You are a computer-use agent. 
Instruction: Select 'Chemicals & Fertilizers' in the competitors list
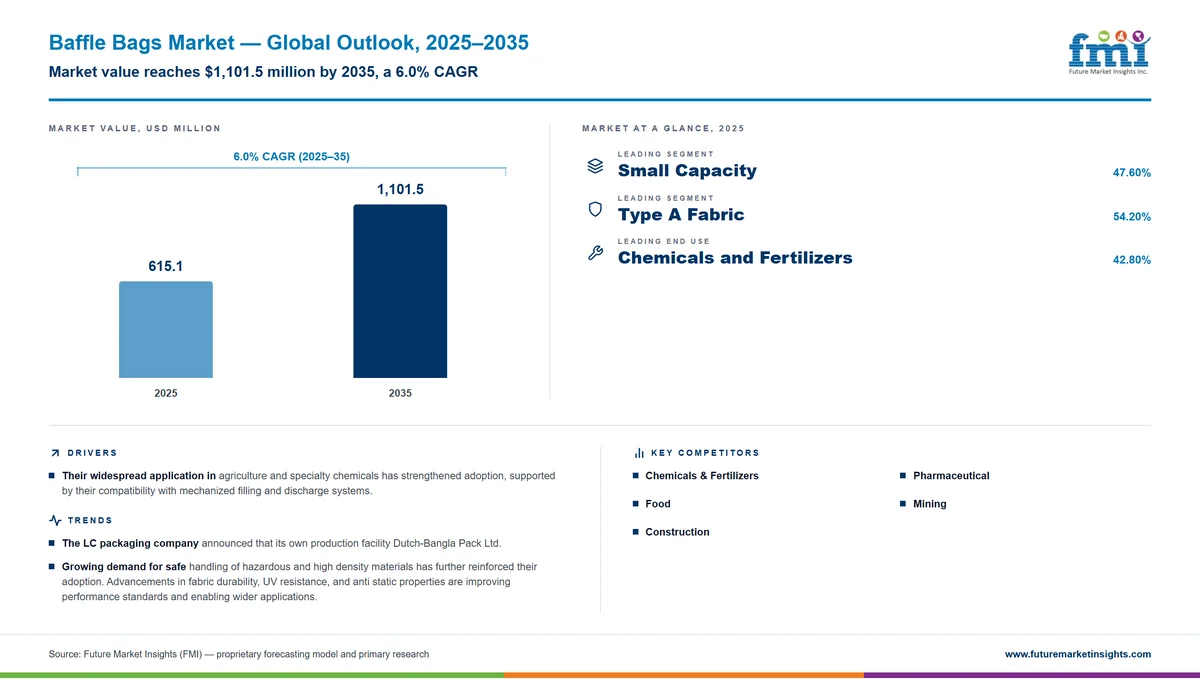click(x=702, y=476)
